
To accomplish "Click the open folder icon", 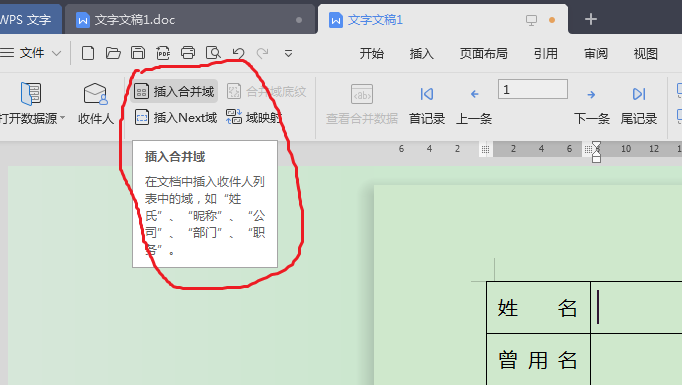I will pyautogui.click(x=113, y=53).
